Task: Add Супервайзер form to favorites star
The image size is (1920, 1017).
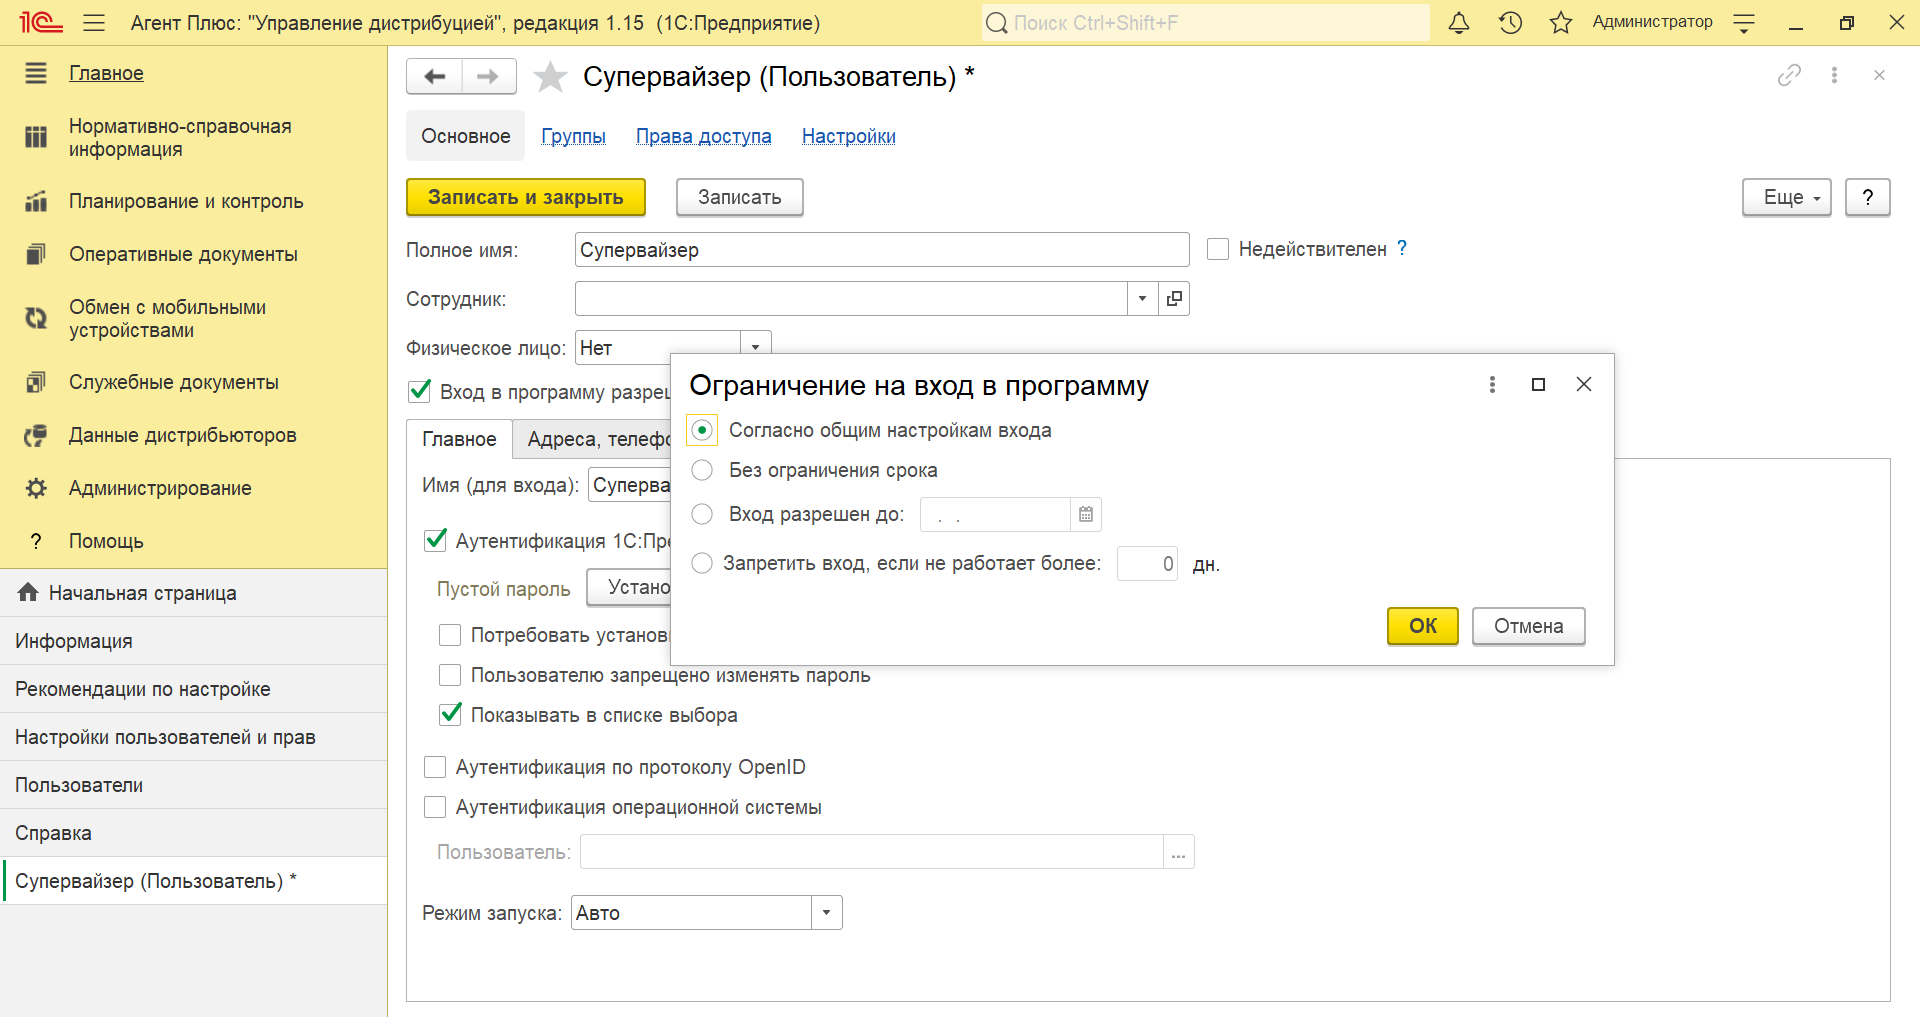Action: (x=550, y=76)
